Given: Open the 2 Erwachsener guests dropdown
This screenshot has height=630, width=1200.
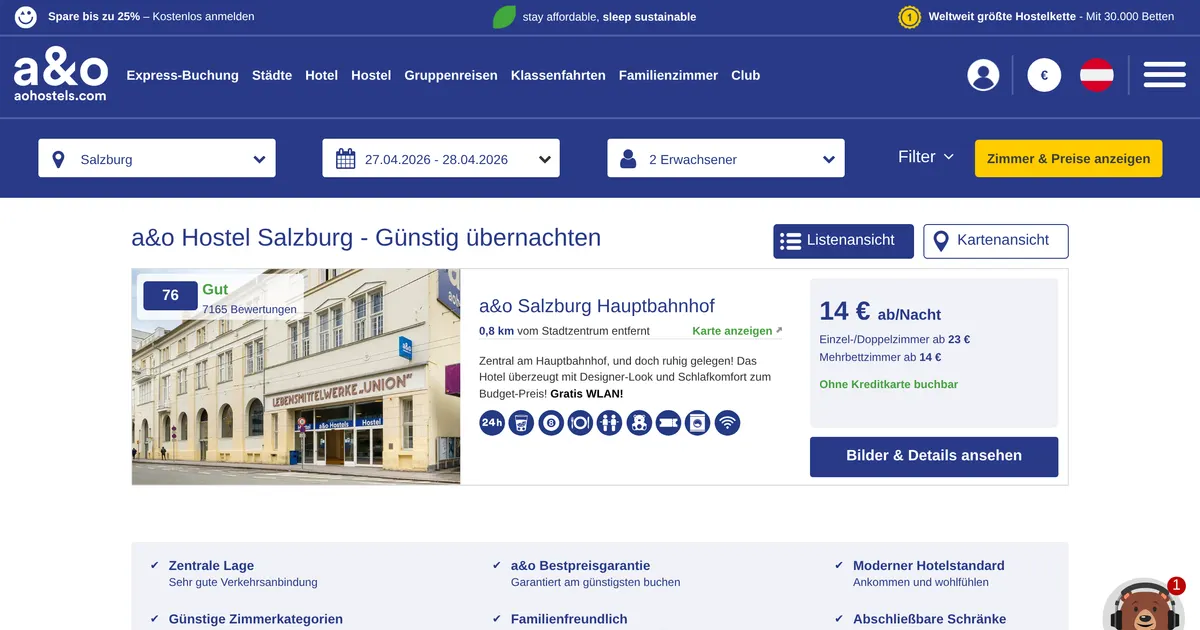Looking at the screenshot, I should [726, 158].
